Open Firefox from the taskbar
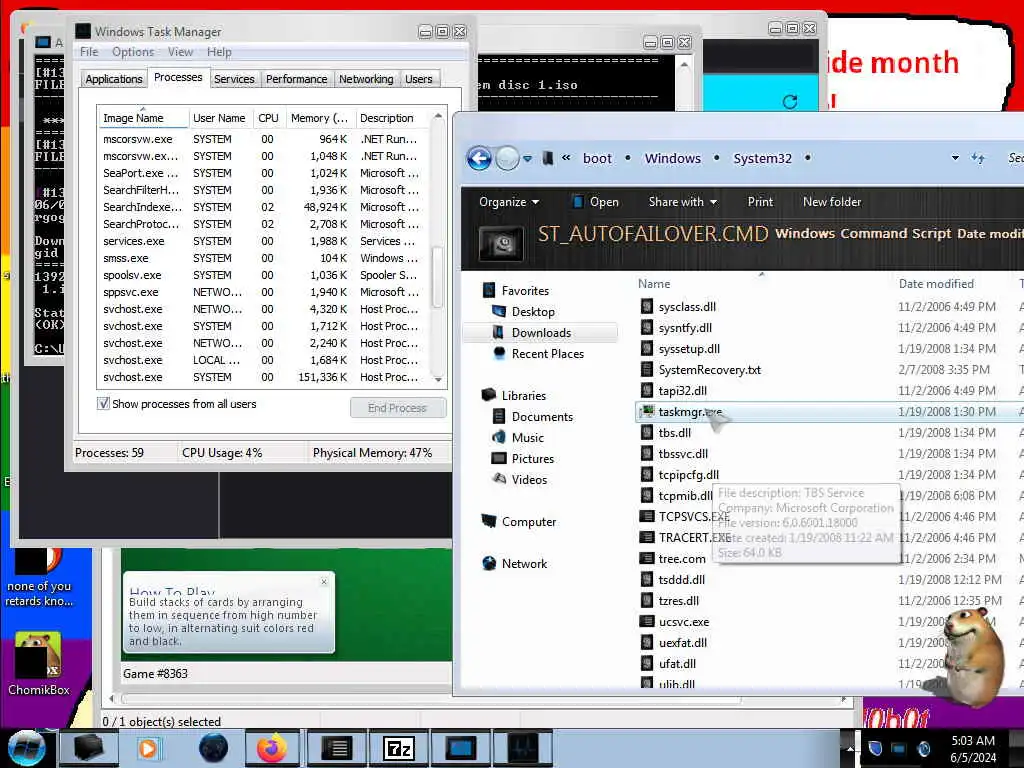This screenshot has height=768, width=1024. (x=271, y=748)
